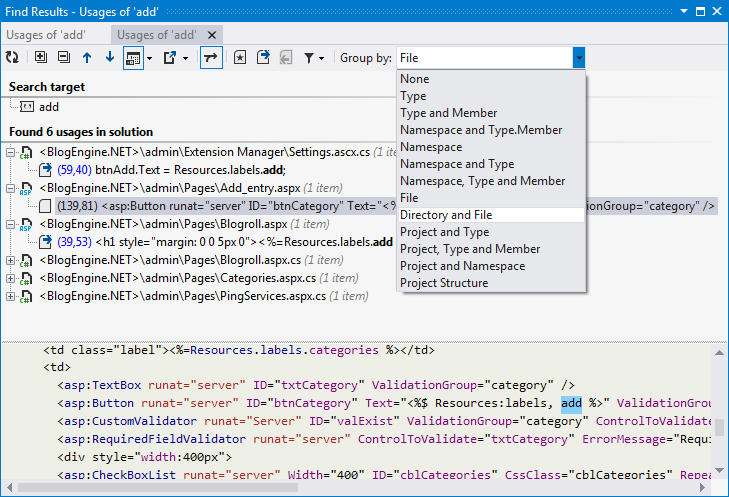The width and height of the screenshot is (729, 497).
Task: Choose 'Project Structure' from the list
Action: [x=444, y=283]
